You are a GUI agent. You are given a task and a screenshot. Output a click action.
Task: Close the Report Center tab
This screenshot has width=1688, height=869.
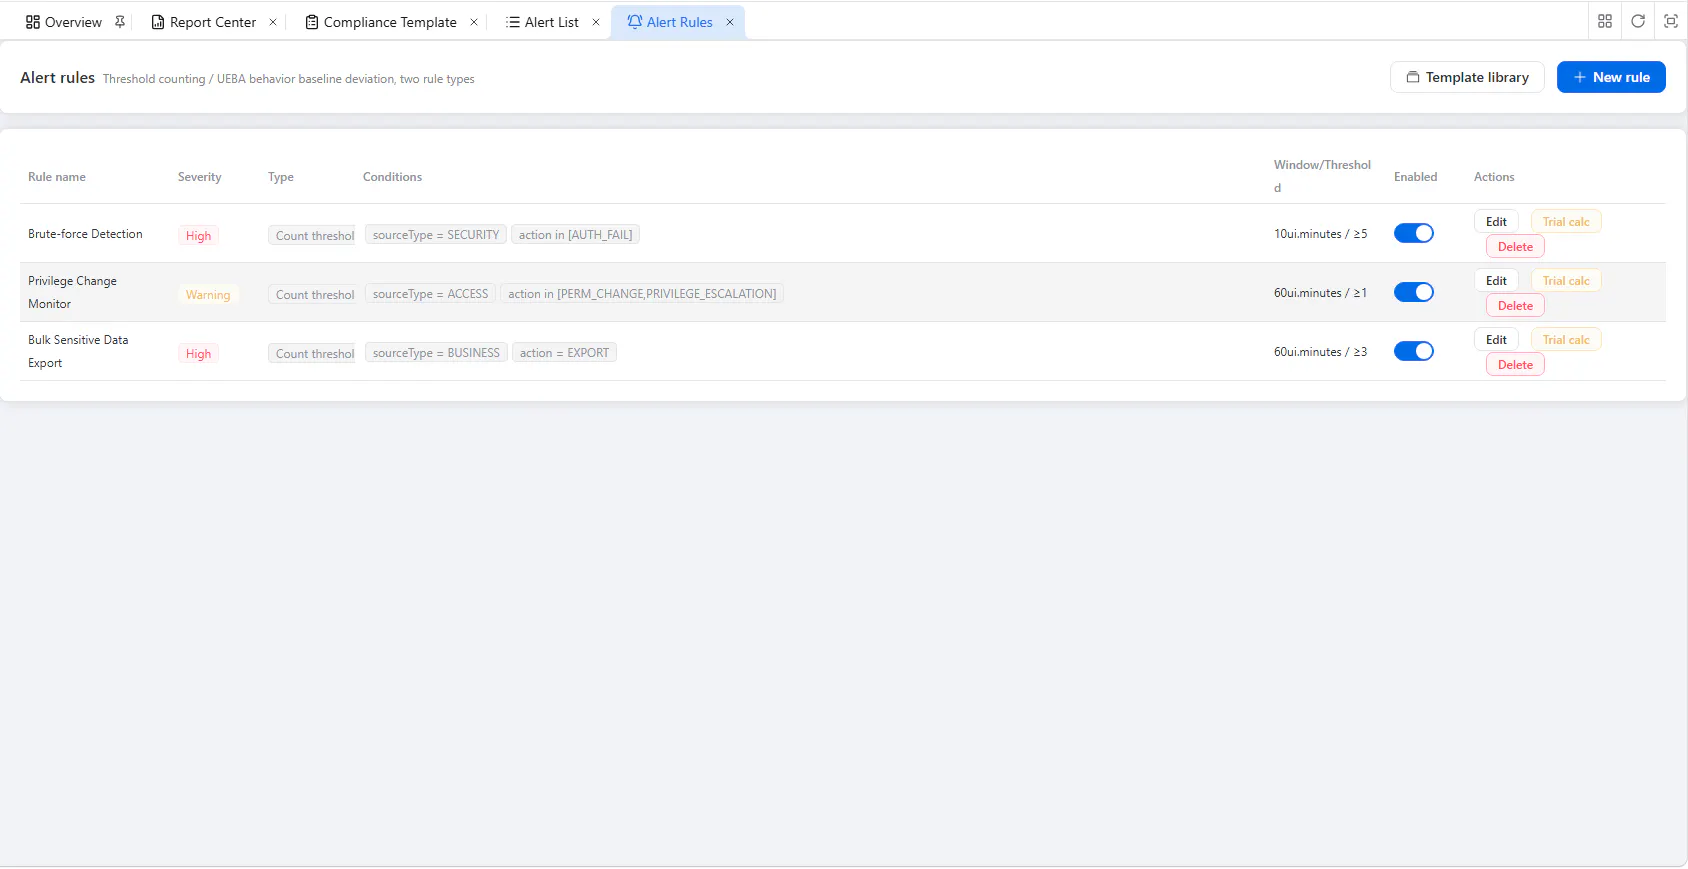273,22
